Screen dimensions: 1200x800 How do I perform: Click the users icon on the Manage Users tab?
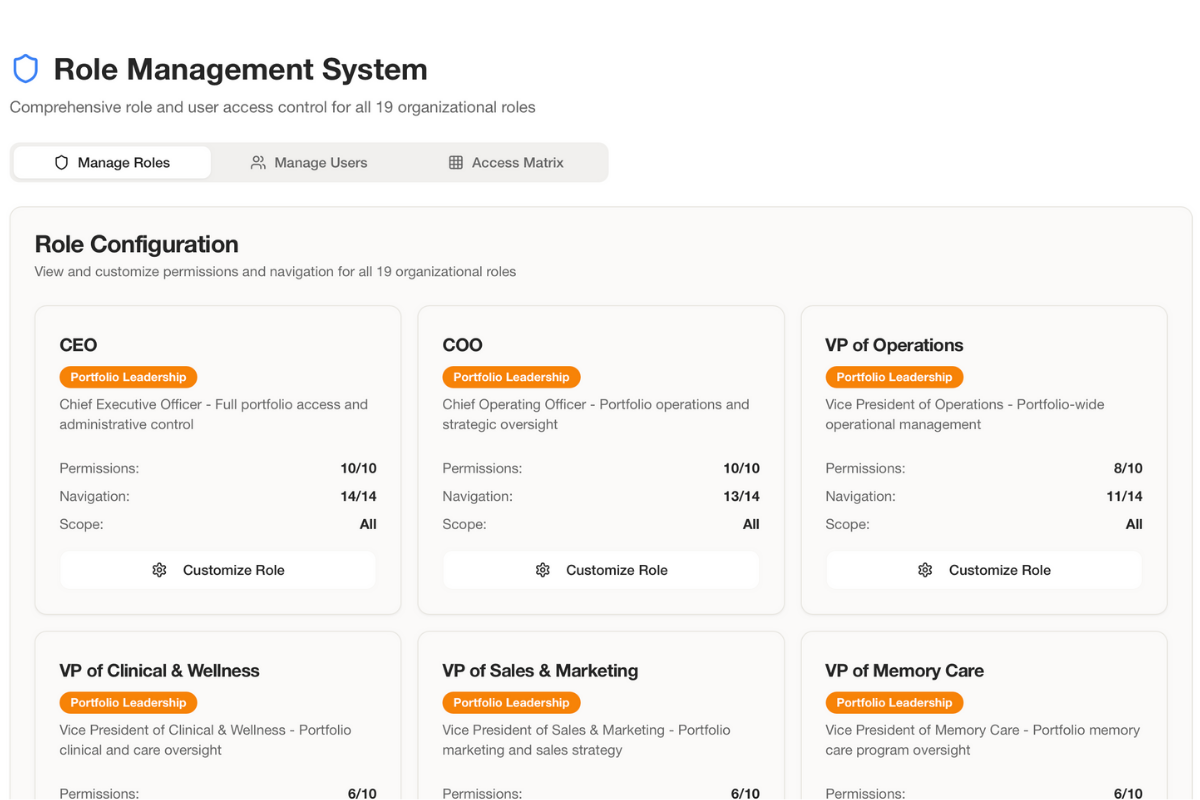coord(258,161)
